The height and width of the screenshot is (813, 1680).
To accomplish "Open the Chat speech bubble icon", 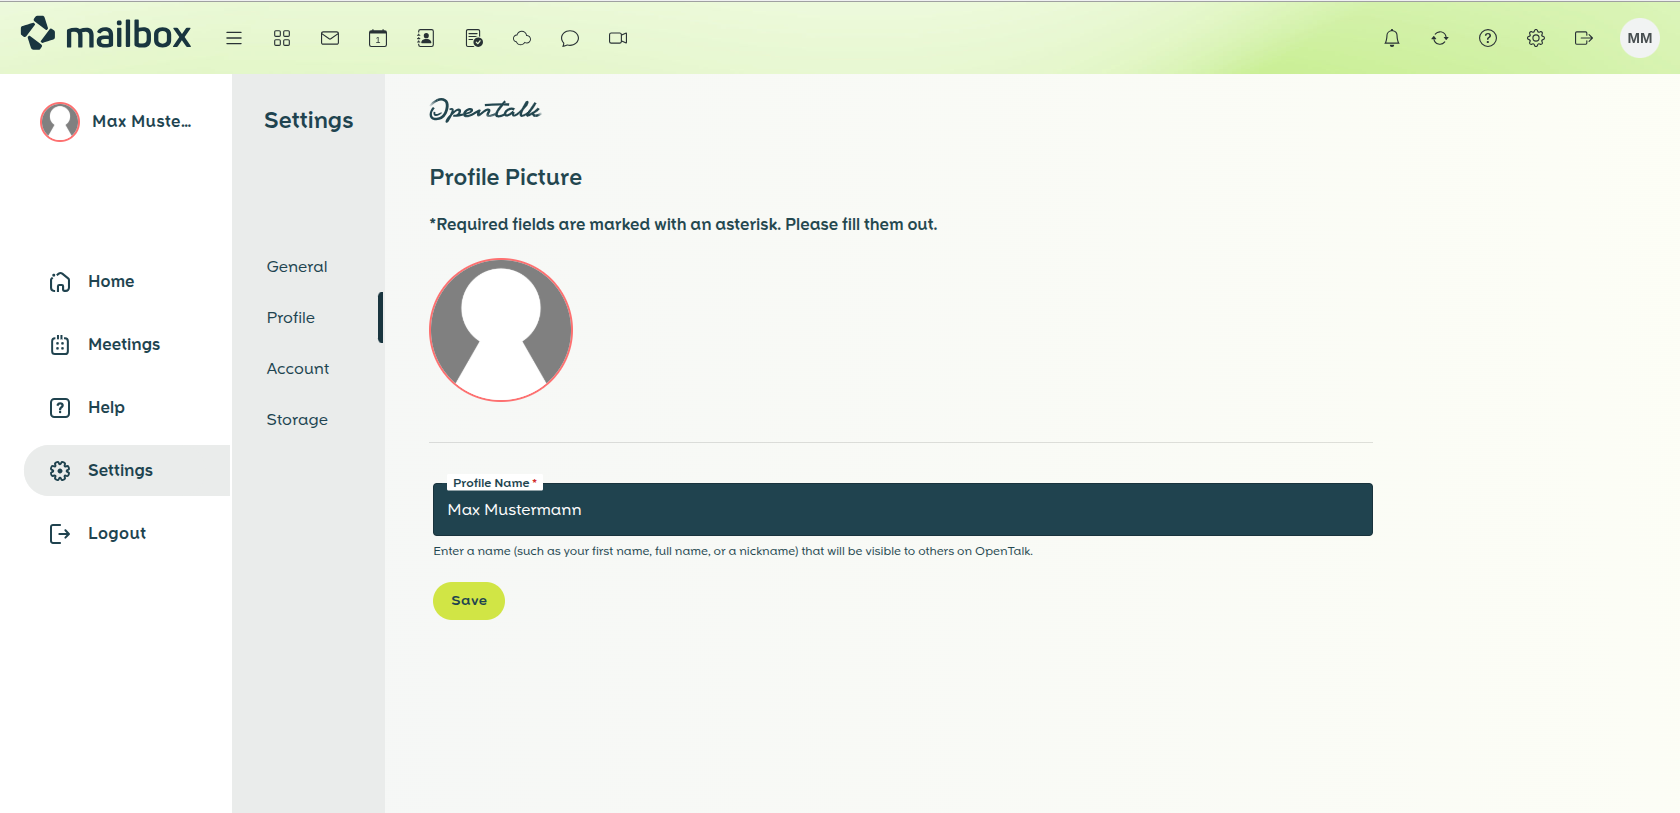I will [570, 38].
